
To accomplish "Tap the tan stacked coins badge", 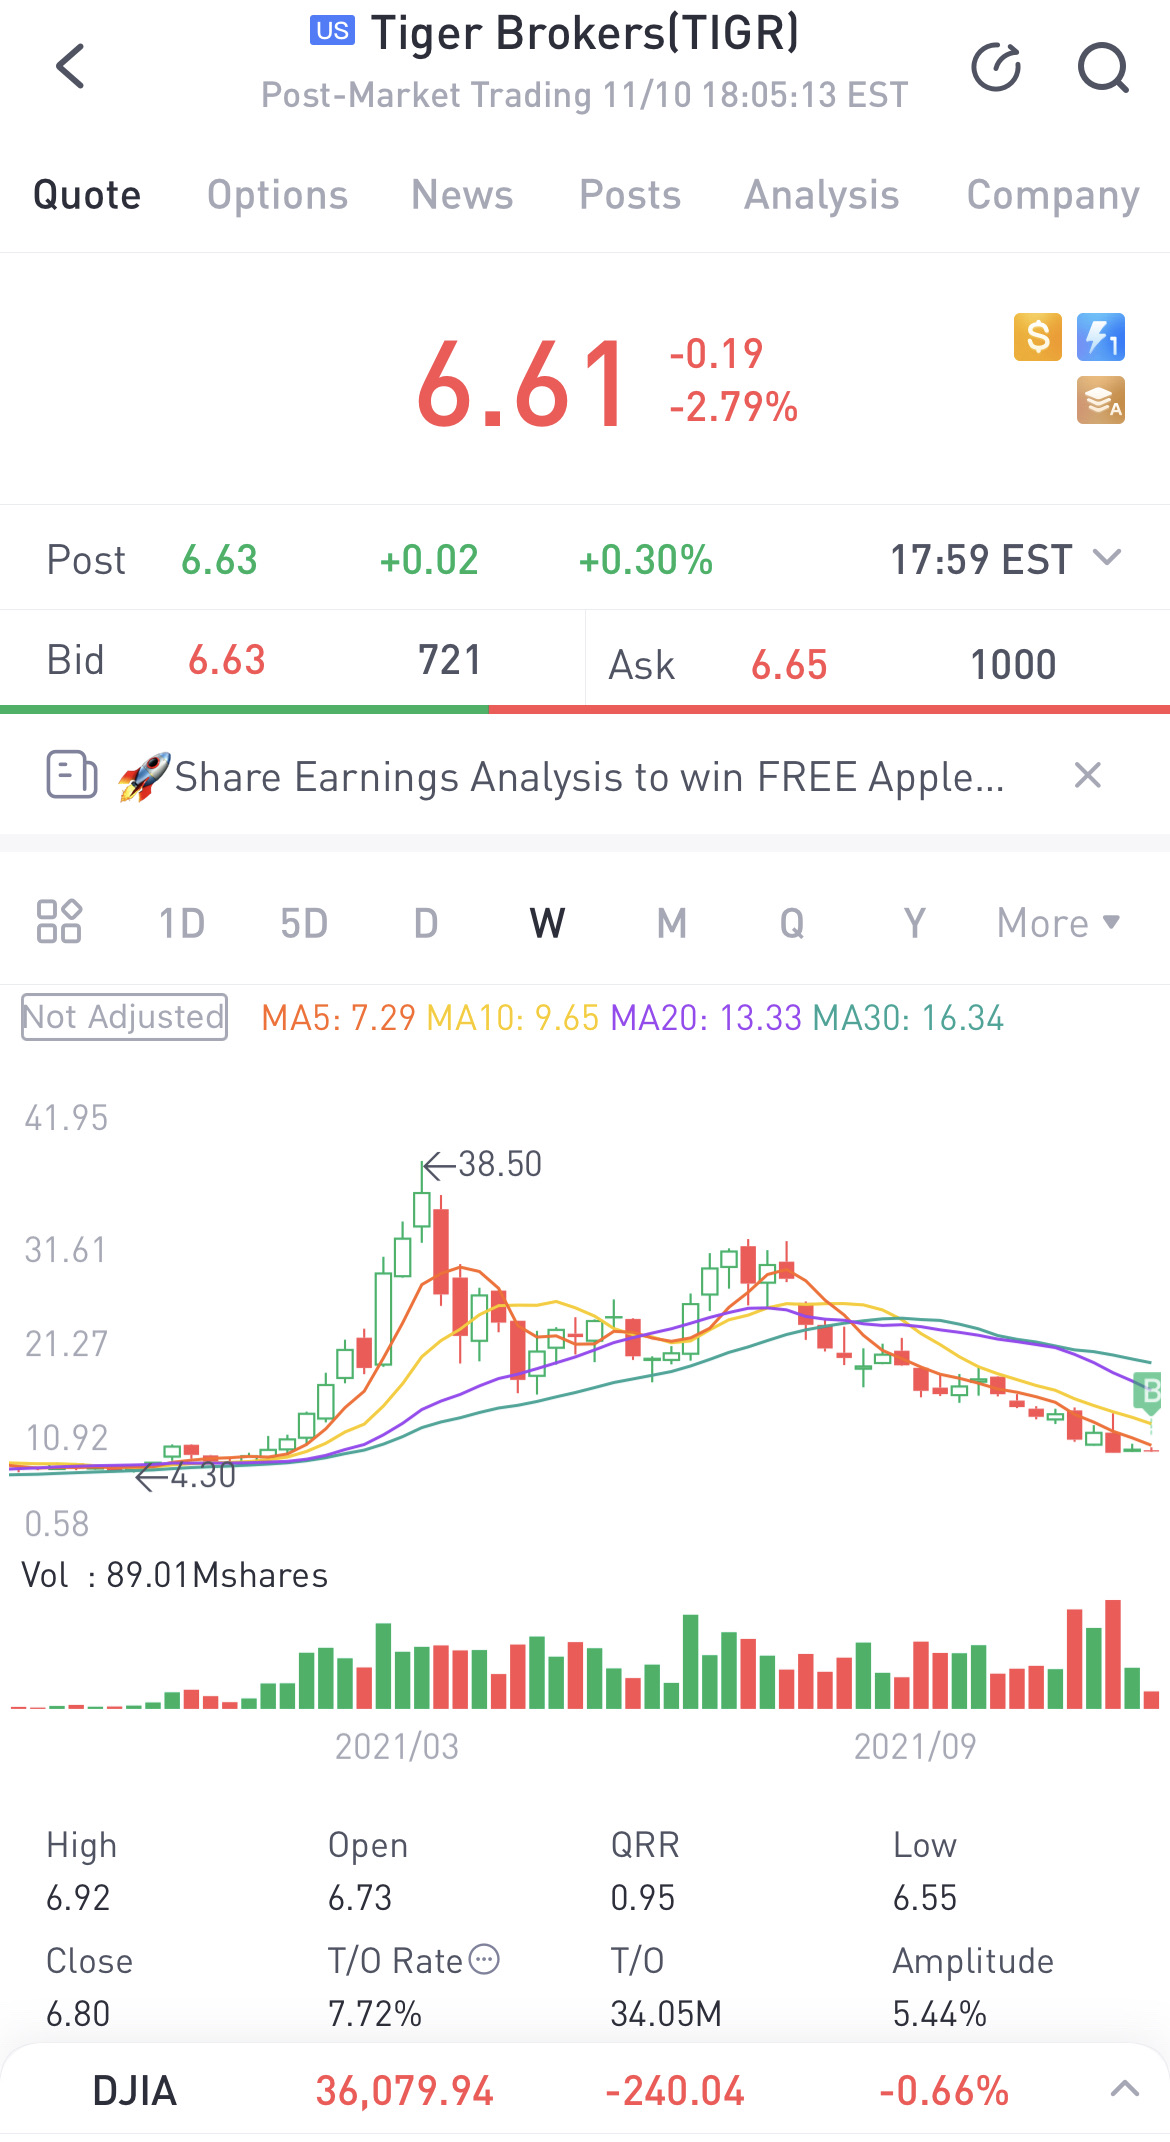I will point(1101,400).
